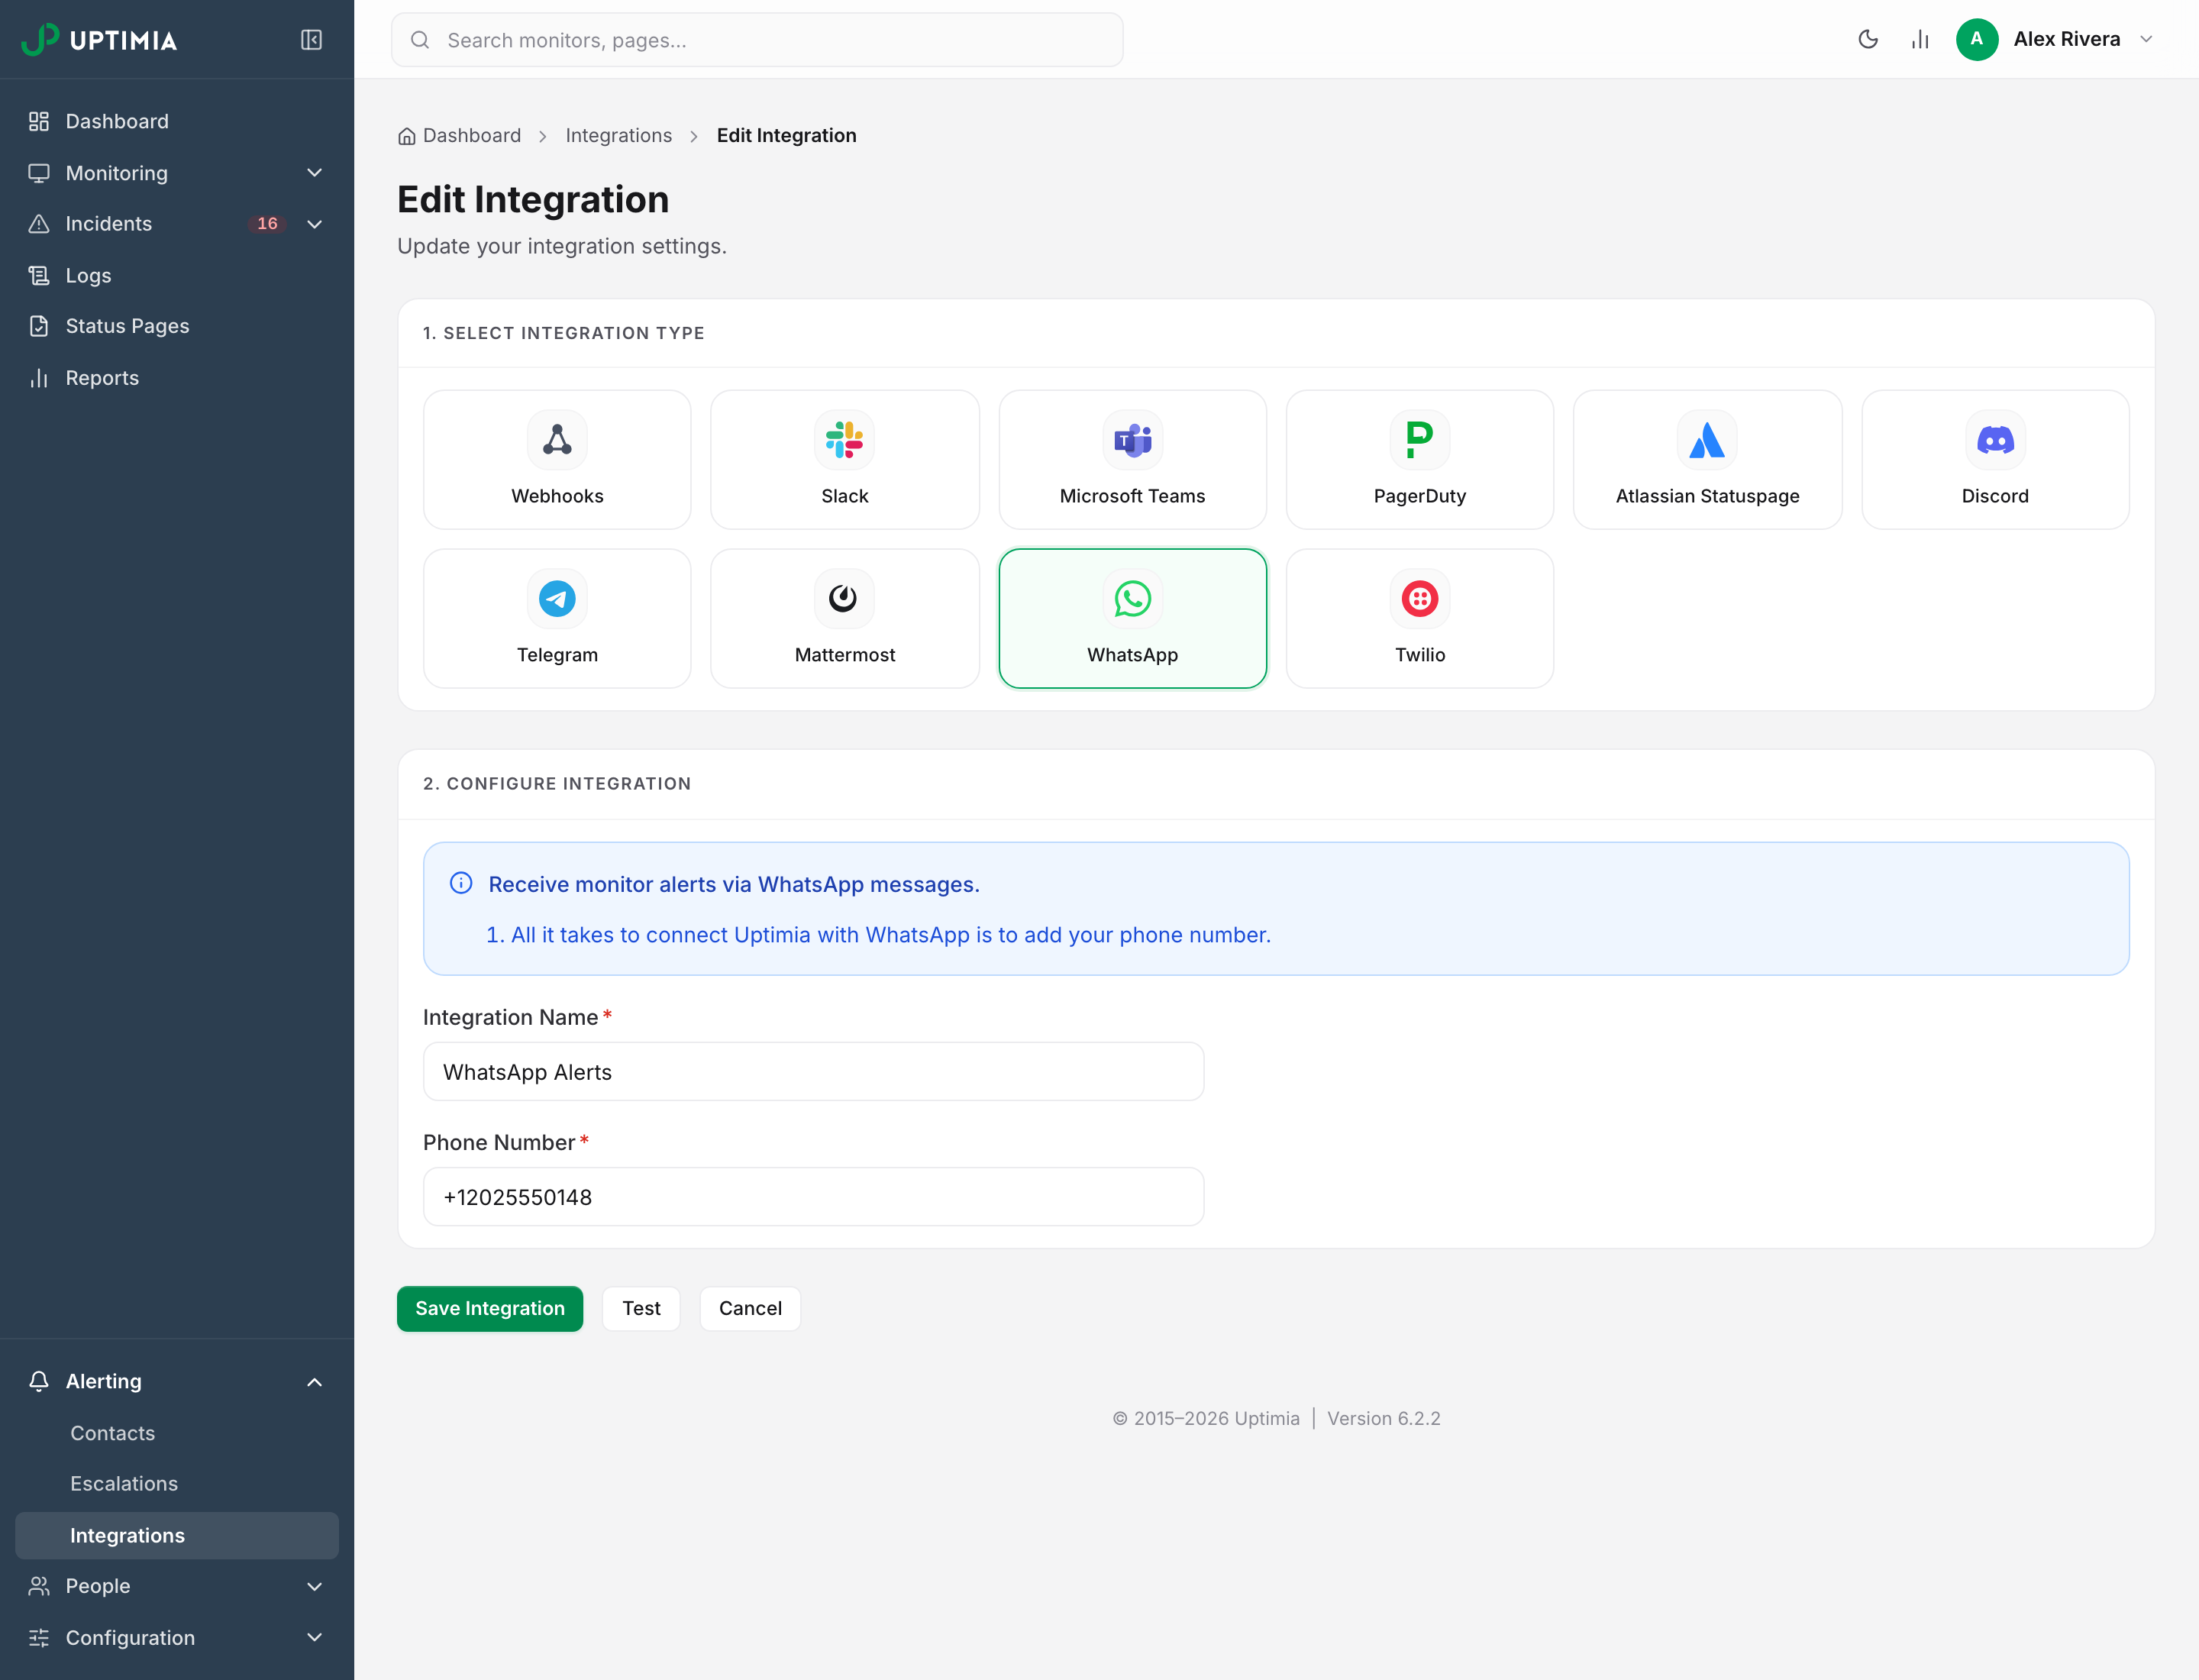Go to Dashboard in the sidebar

point(177,121)
